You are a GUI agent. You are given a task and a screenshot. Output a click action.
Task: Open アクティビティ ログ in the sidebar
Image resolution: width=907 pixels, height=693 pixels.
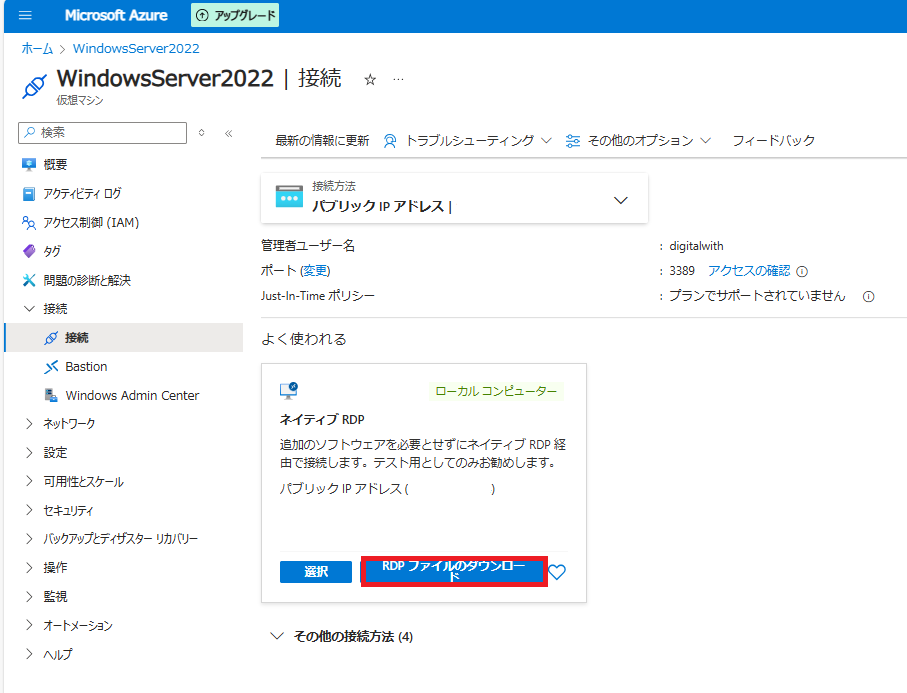click(82, 194)
